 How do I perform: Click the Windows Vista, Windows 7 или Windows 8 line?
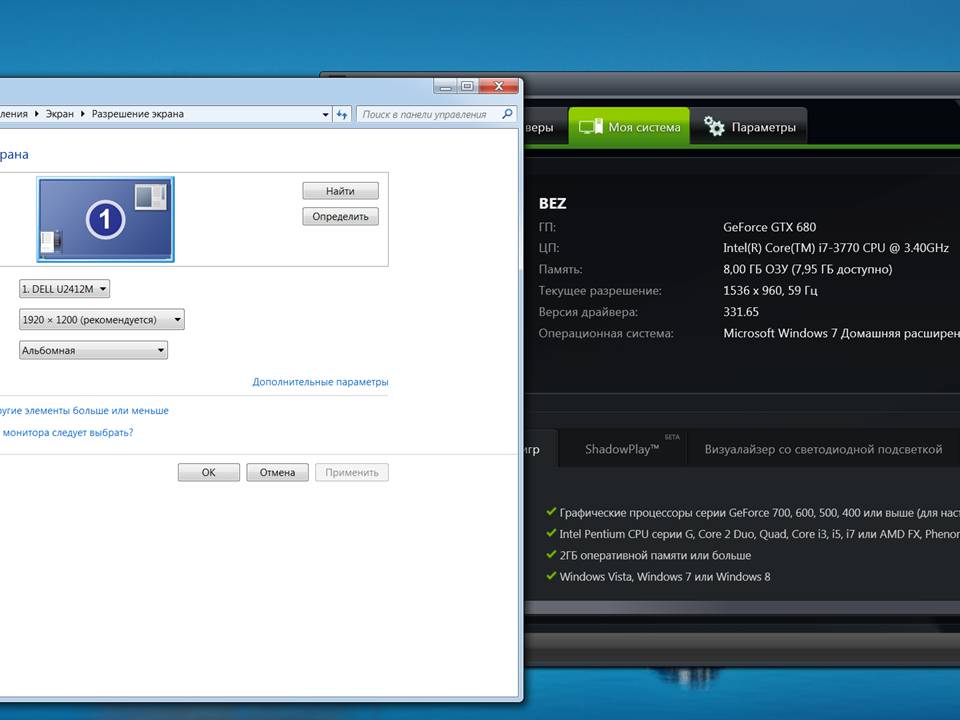click(665, 576)
